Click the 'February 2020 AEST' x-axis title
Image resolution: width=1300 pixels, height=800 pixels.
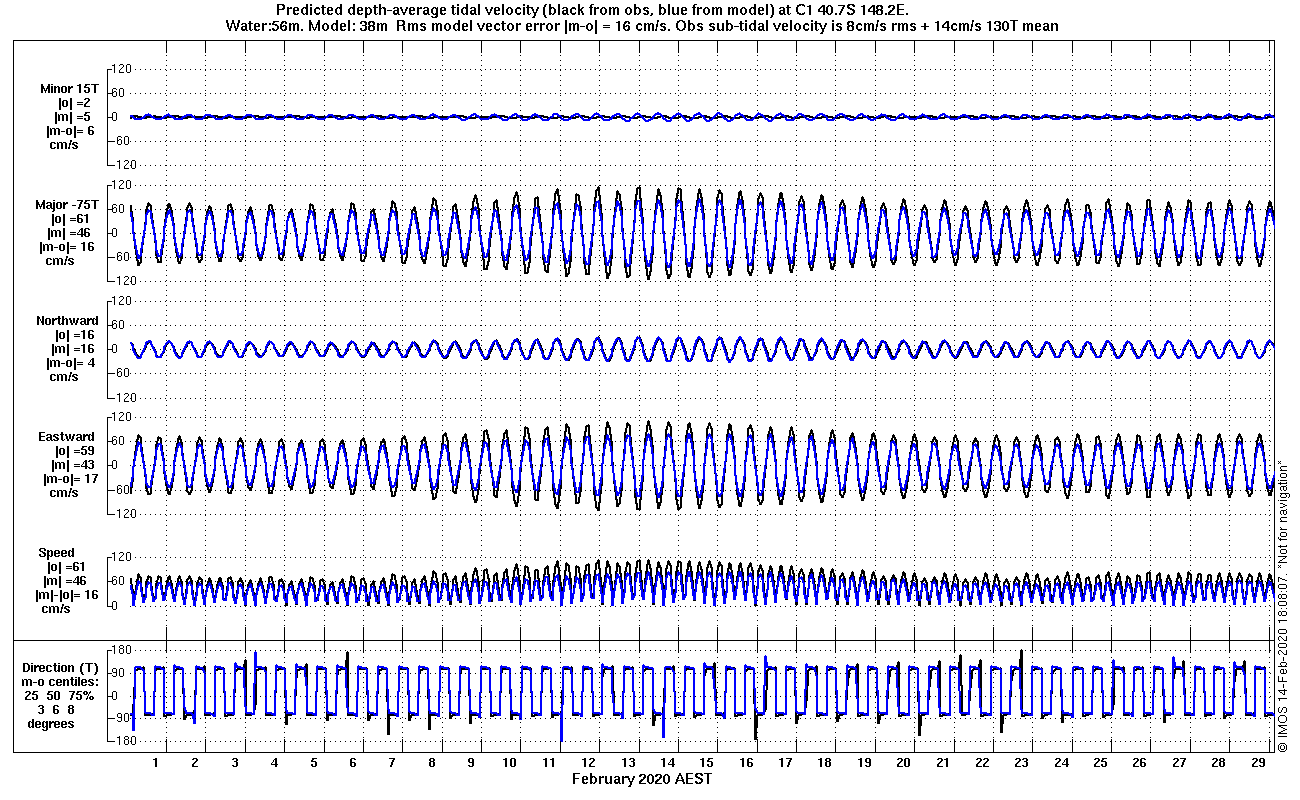642,778
